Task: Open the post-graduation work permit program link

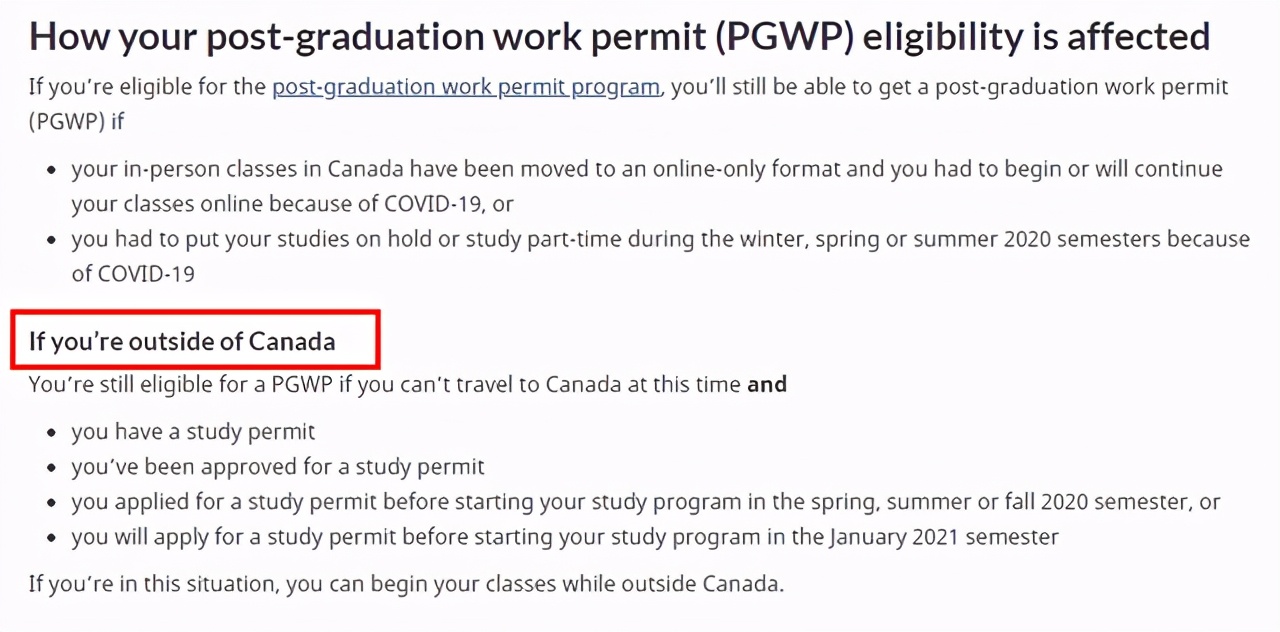Action: [x=466, y=87]
